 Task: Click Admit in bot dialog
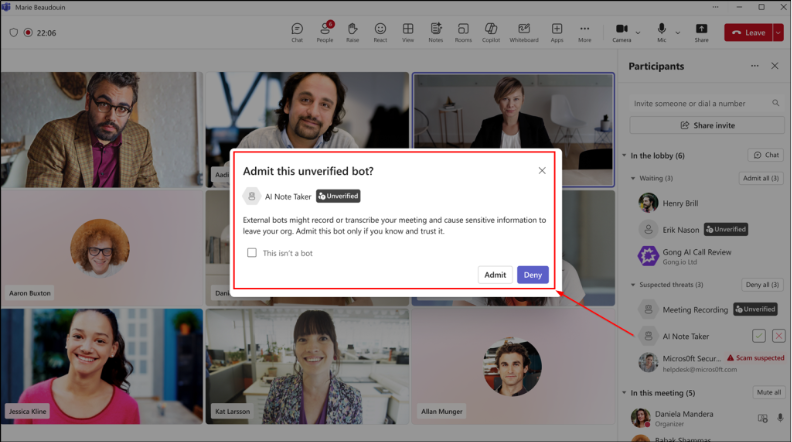[x=495, y=275]
